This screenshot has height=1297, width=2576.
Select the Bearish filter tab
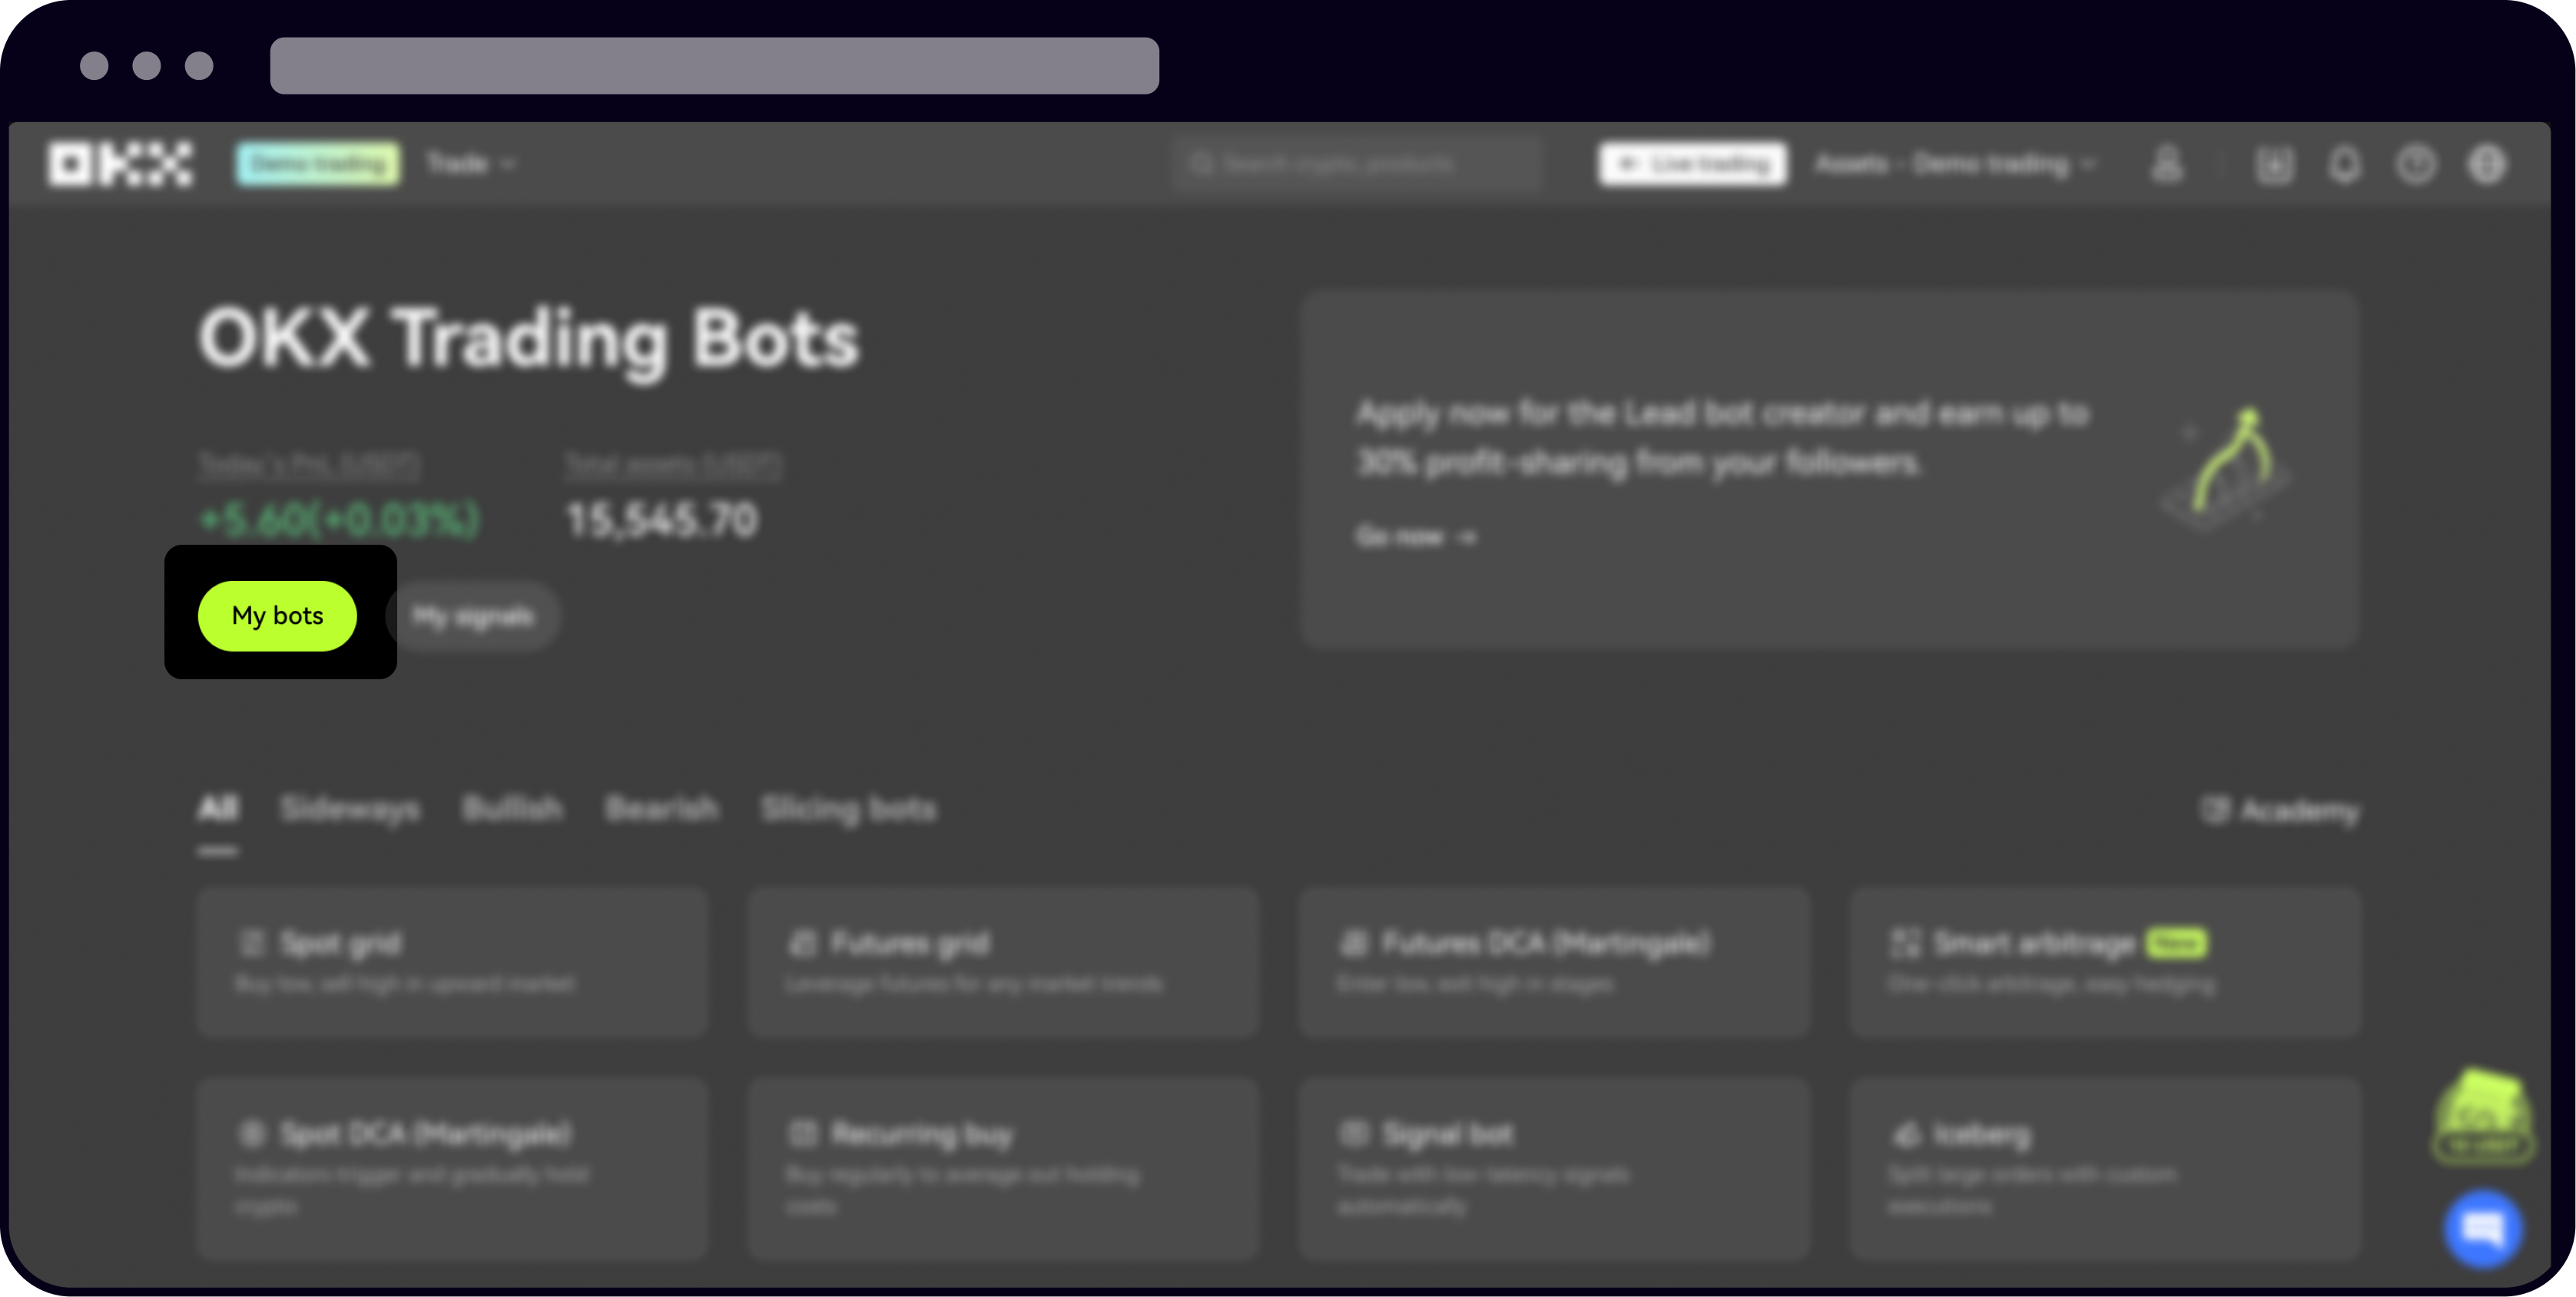[x=663, y=810]
